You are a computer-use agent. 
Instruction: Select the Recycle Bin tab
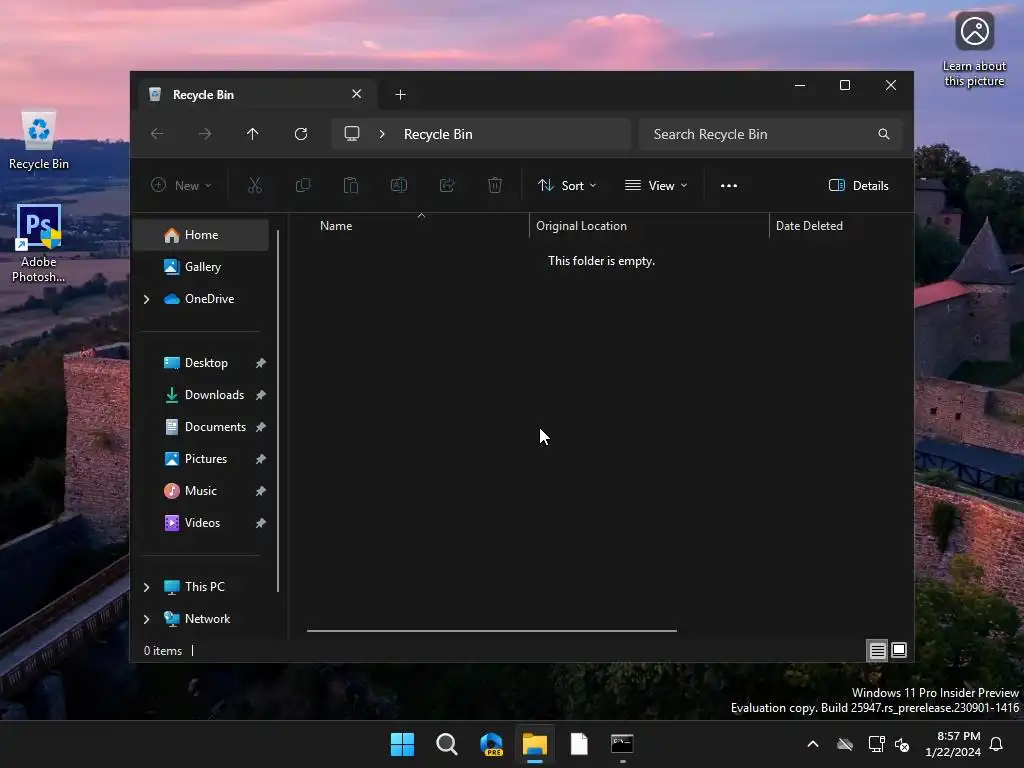(255, 95)
